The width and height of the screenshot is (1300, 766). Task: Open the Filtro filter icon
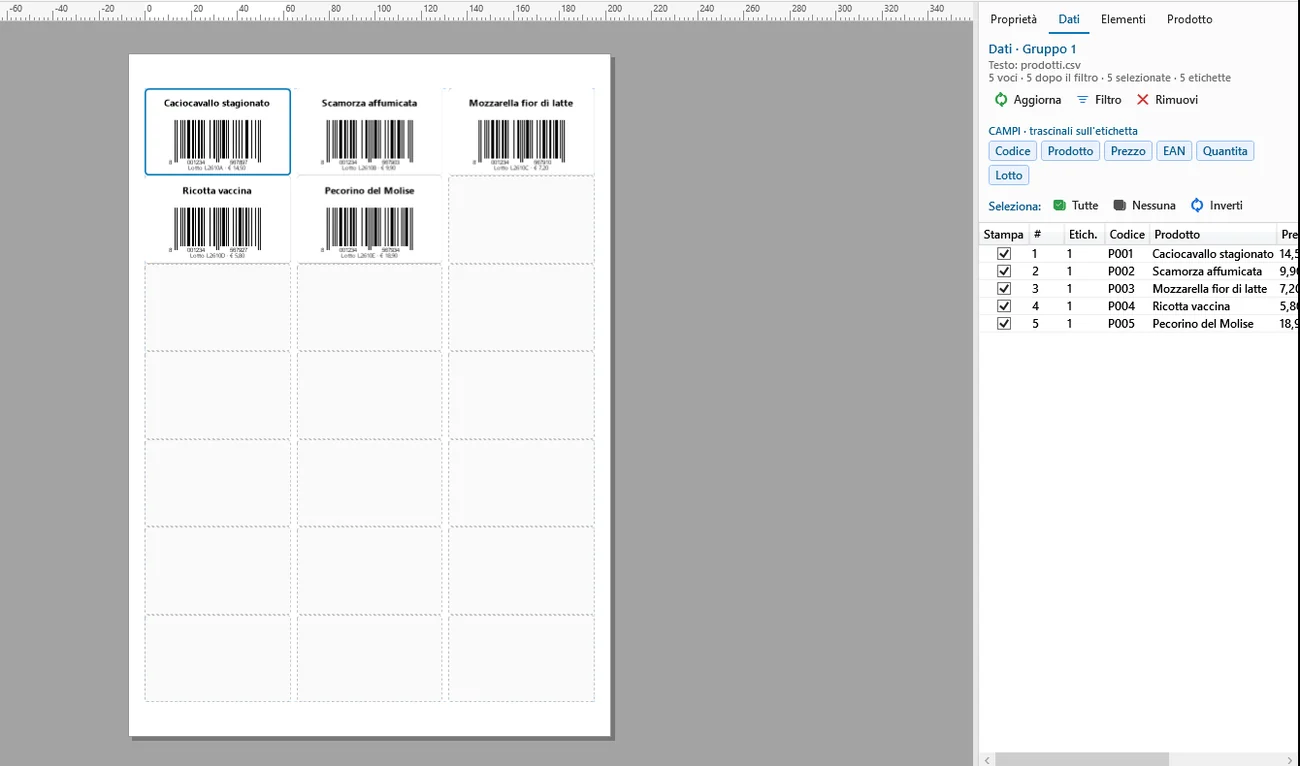pyautogui.click(x=1082, y=100)
